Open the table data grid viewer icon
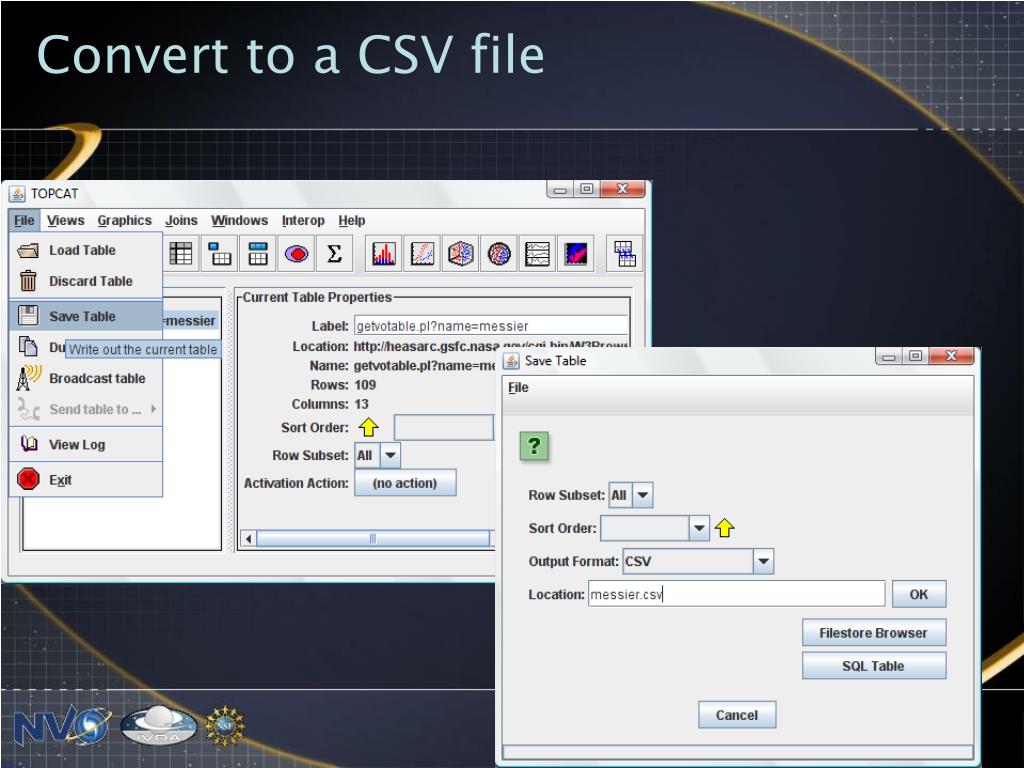Image resolution: width=1024 pixels, height=768 pixels. tap(181, 253)
